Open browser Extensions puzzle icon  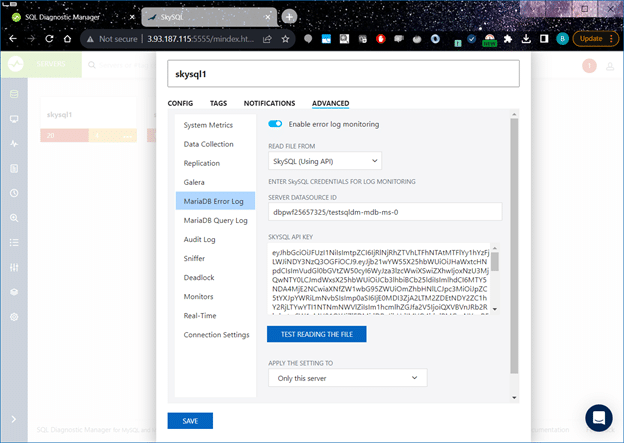click(508, 39)
